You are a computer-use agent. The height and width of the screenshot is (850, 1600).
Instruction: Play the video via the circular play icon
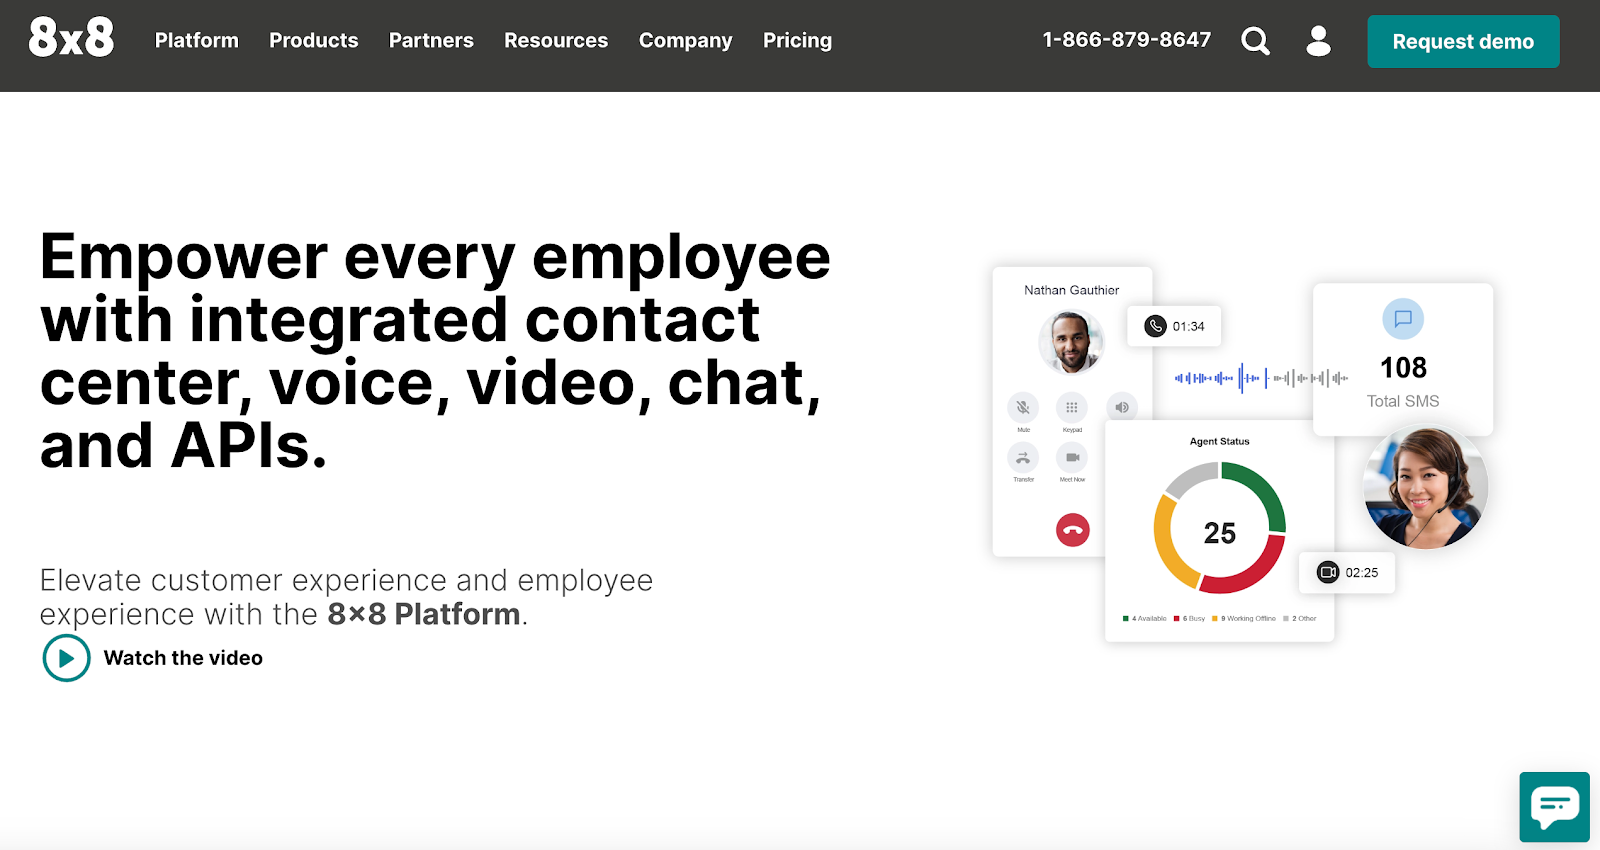coord(67,658)
